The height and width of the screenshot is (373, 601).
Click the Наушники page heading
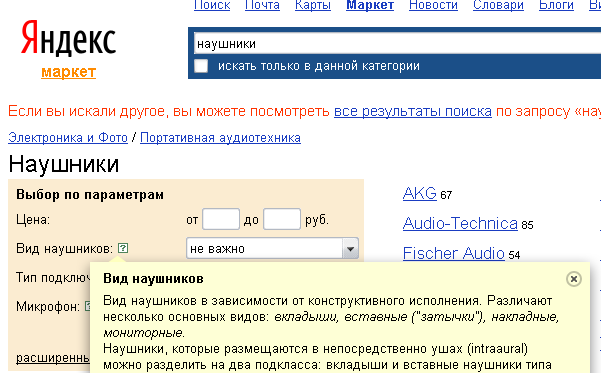pos(64,164)
